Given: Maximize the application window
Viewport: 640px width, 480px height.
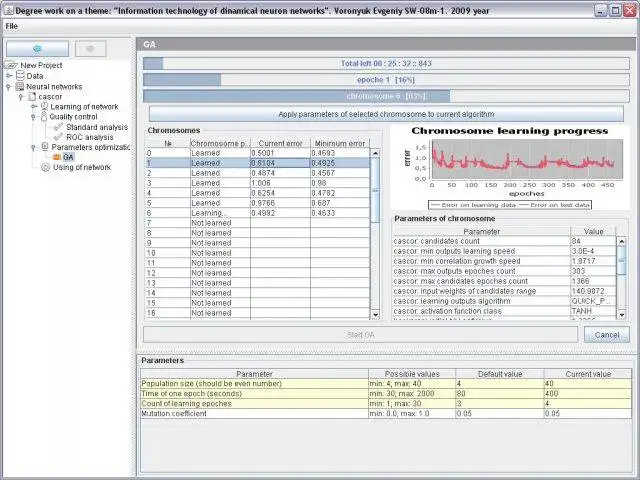Looking at the screenshot, I should coord(615,11).
